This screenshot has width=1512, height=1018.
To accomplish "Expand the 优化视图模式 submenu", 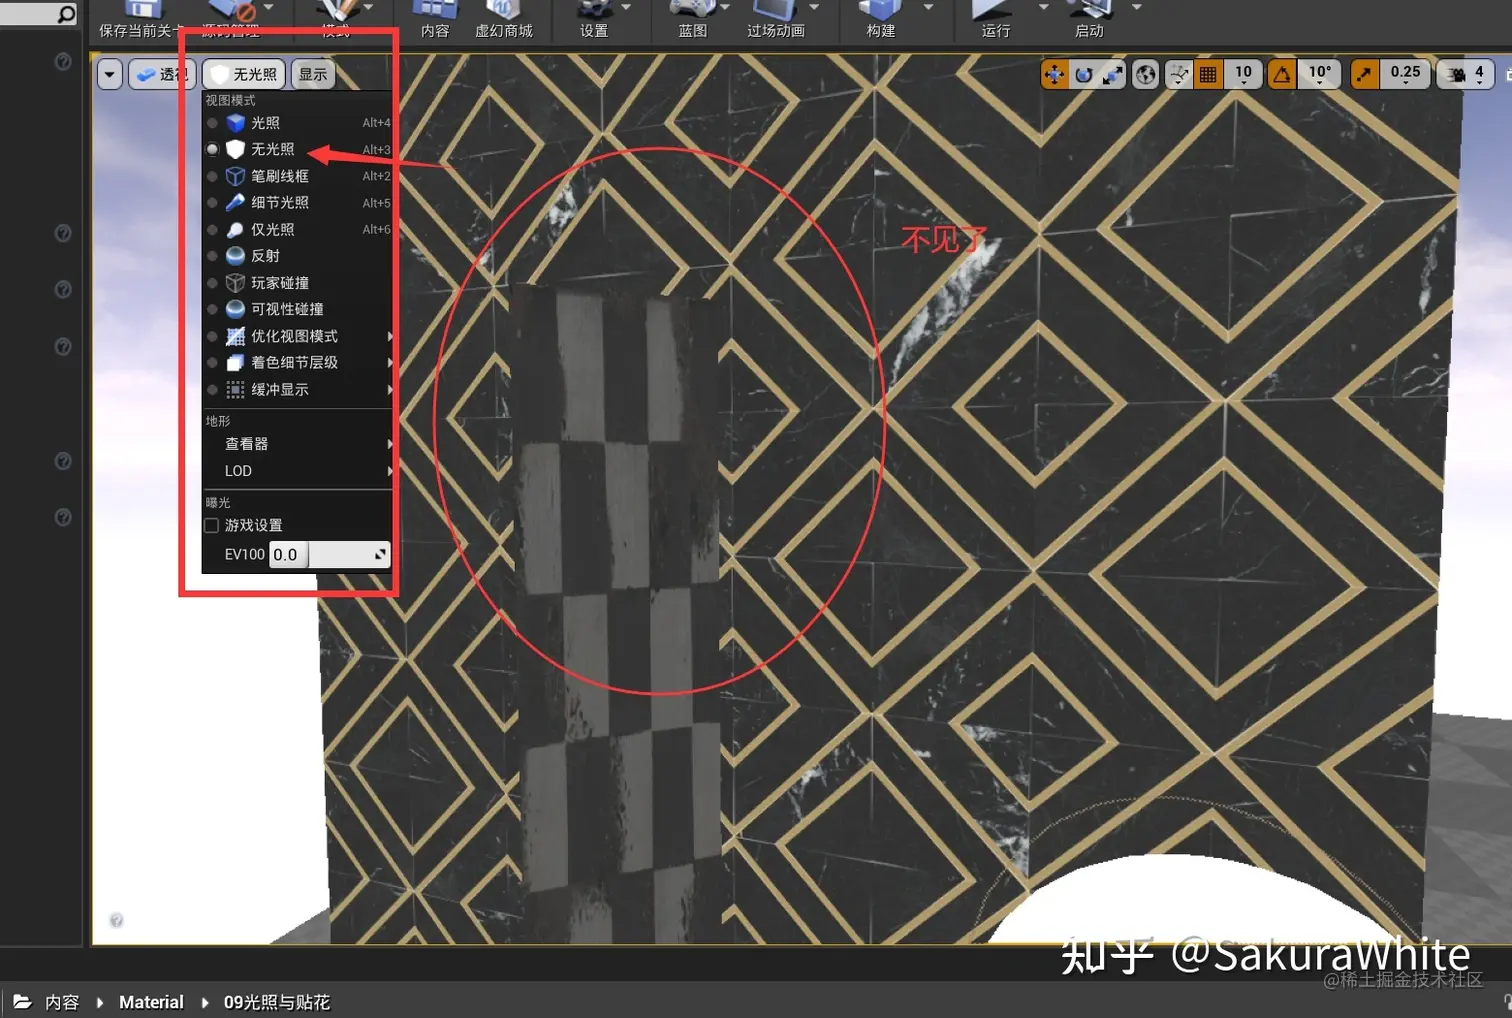I will pos(298,336).
